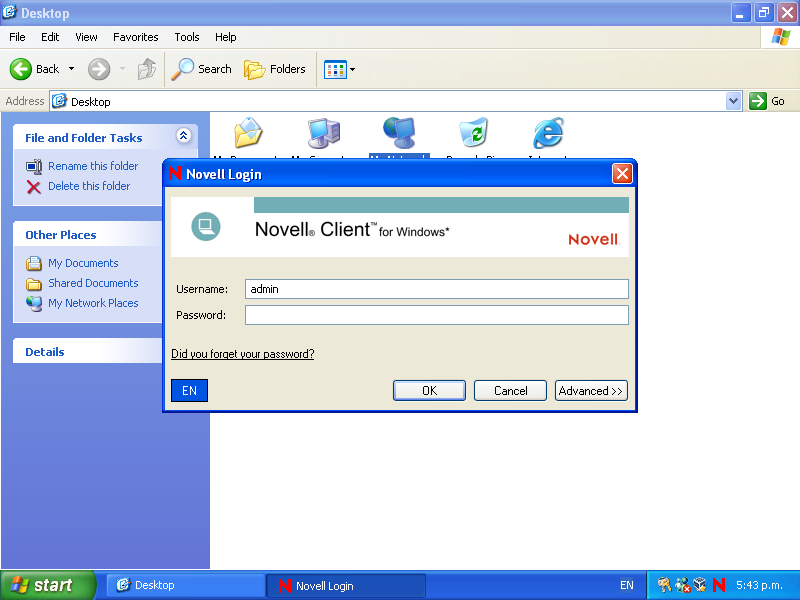Click the Rename this folder icon
The height and width of the screenshot is (600, 800).
point(34,166)
